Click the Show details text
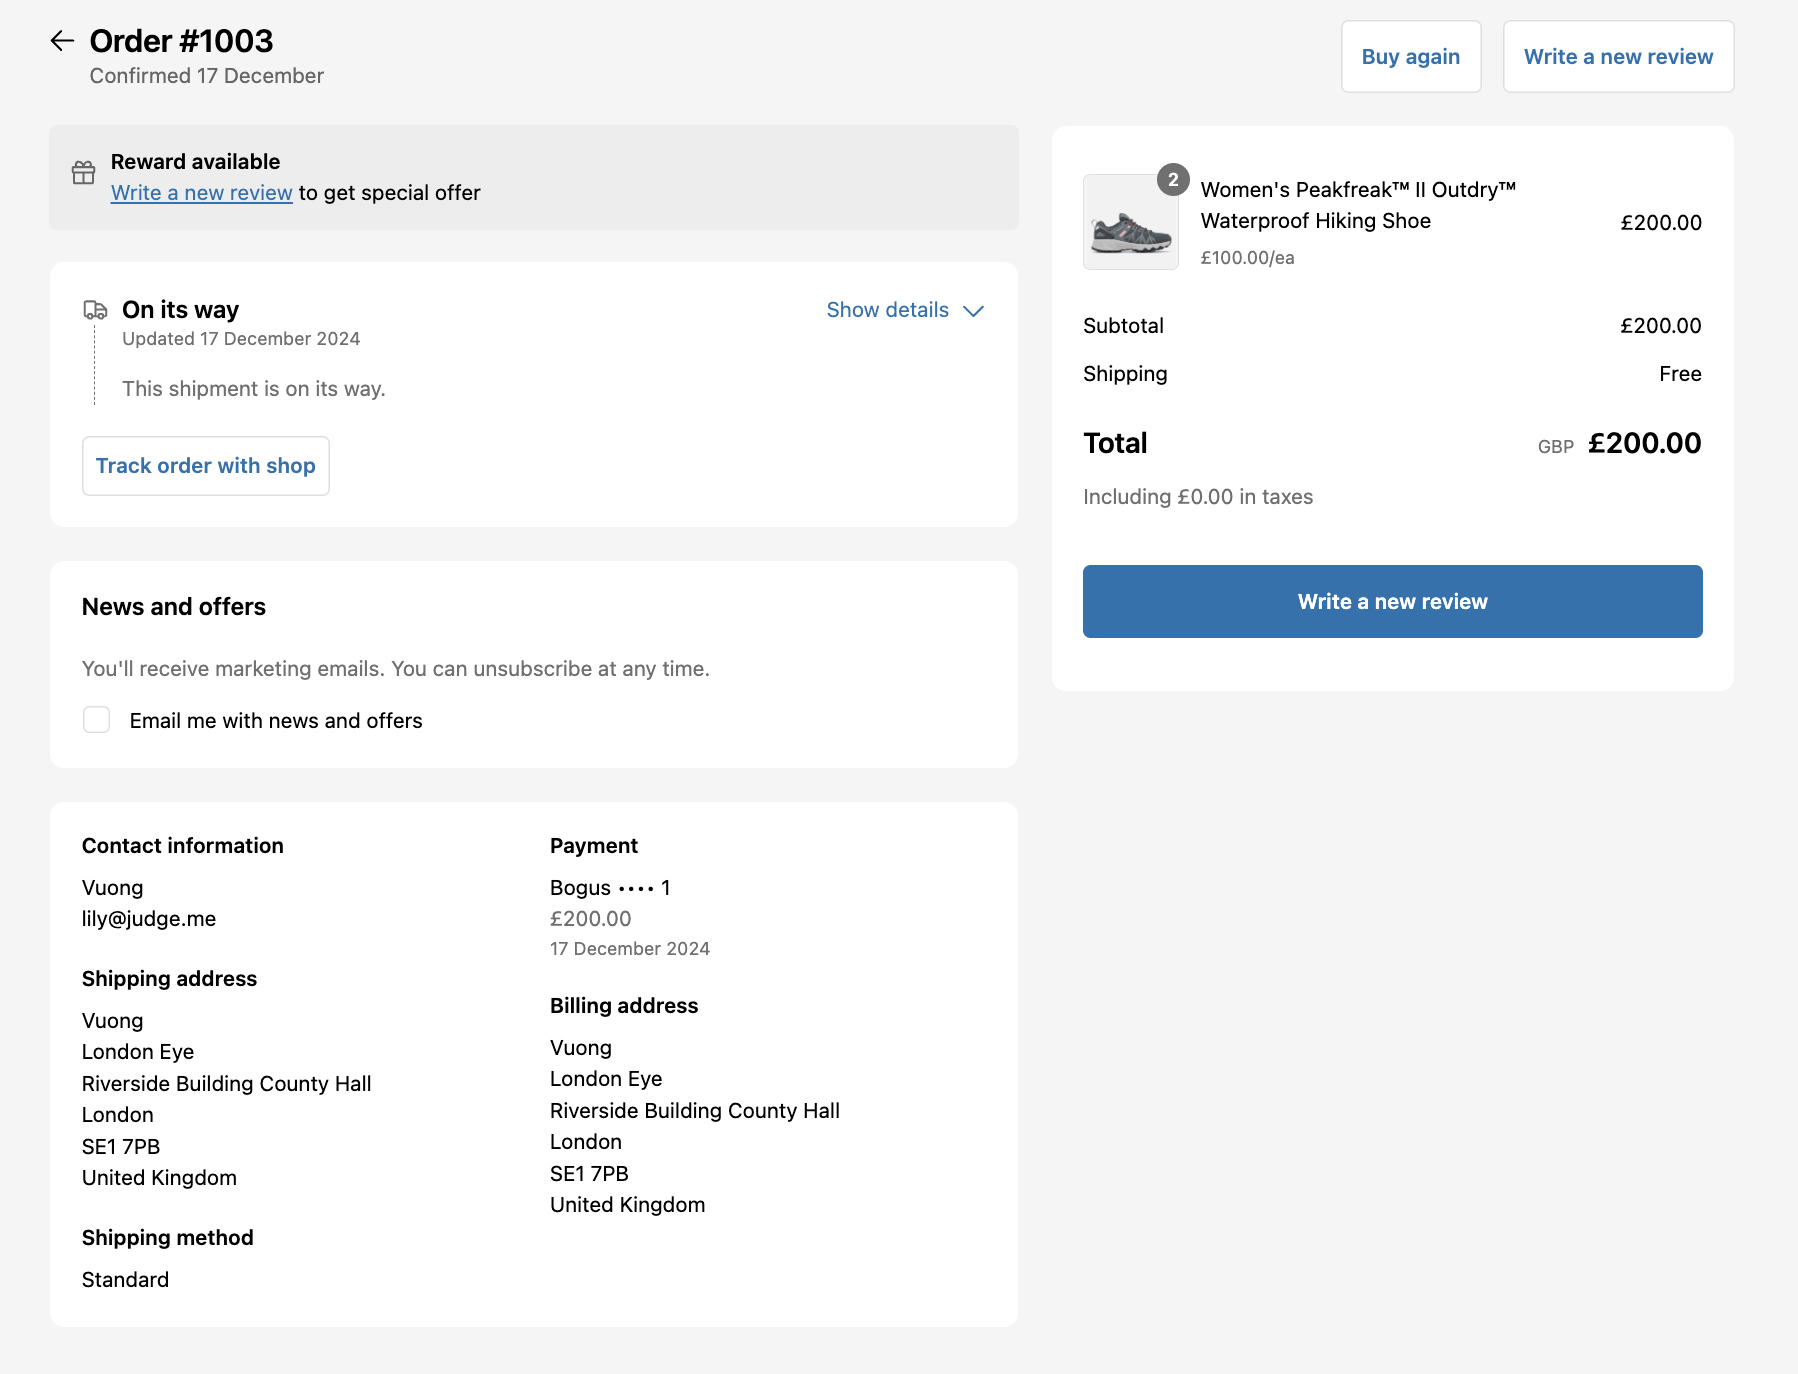1798x1374 pixels. pos(887,310)
